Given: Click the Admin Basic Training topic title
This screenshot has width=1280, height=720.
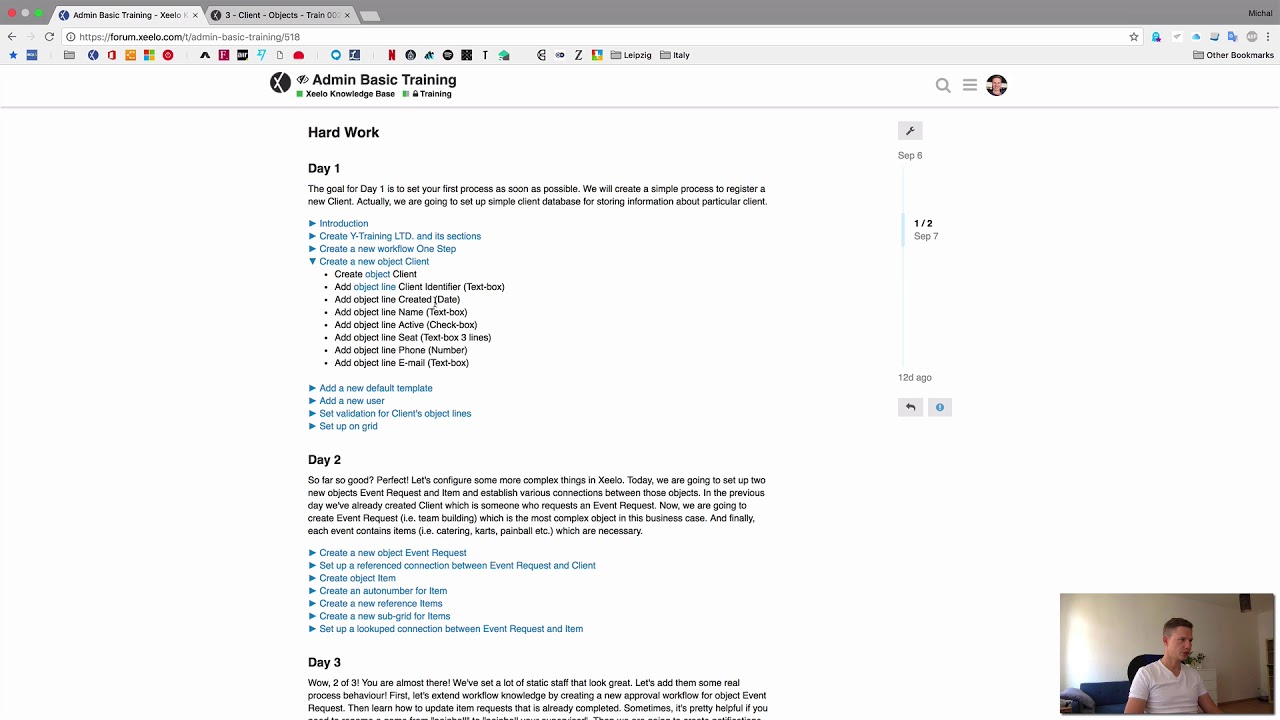Looking at the screenshot, I should (384, 80).
